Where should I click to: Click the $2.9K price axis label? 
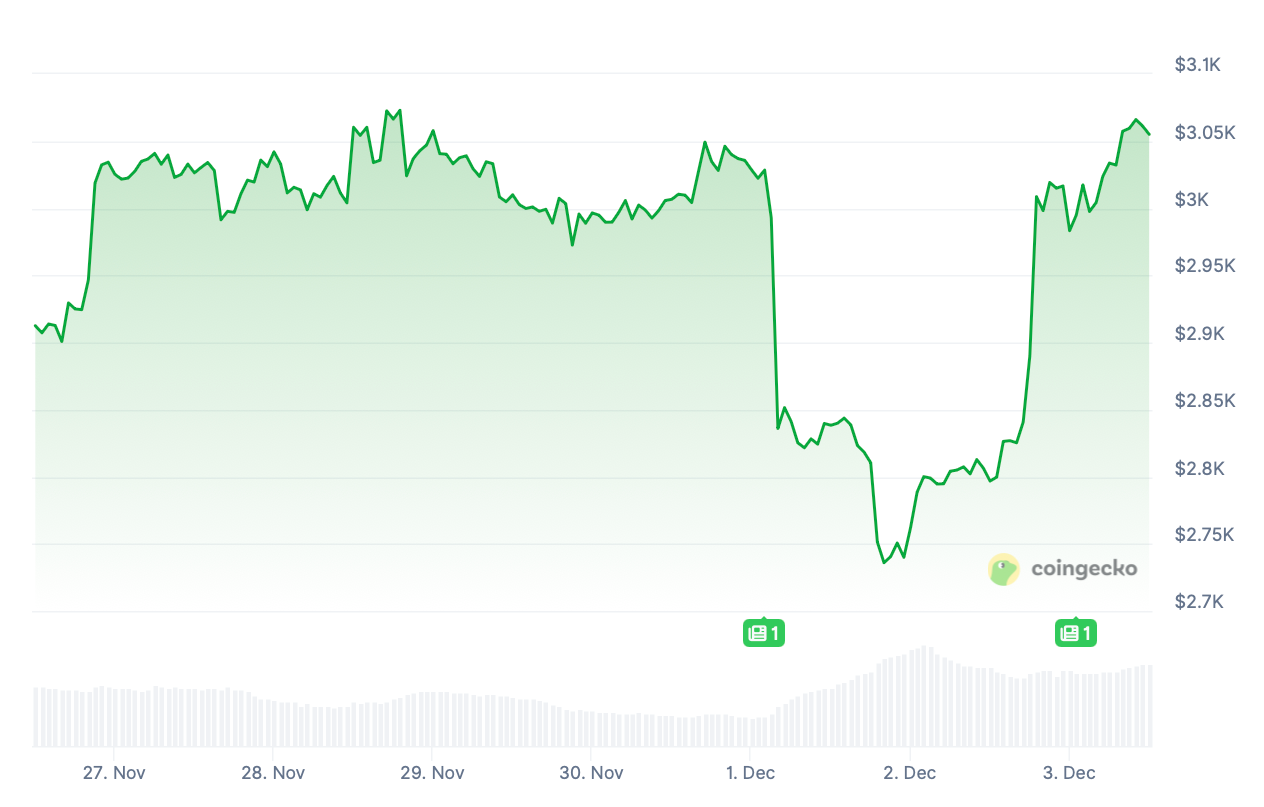click(x=1197, y=333)
